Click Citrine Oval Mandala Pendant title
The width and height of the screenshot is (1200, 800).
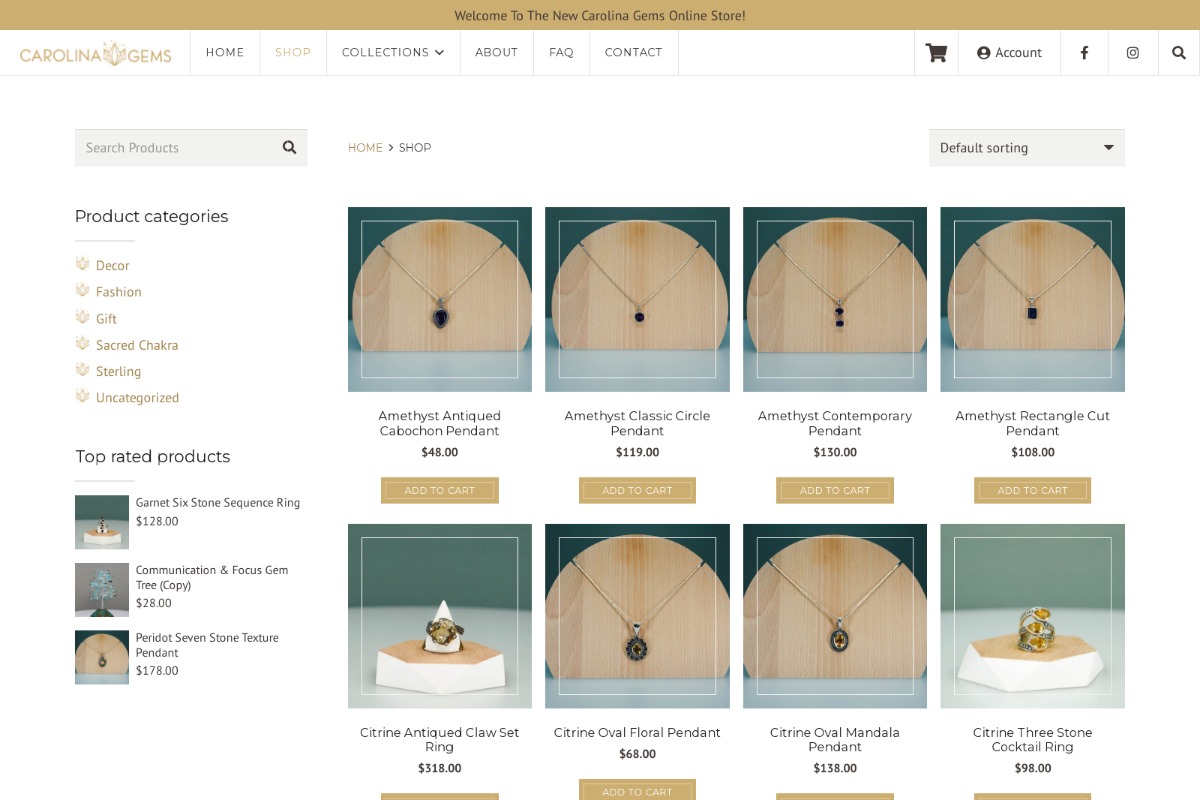[835, 740]
